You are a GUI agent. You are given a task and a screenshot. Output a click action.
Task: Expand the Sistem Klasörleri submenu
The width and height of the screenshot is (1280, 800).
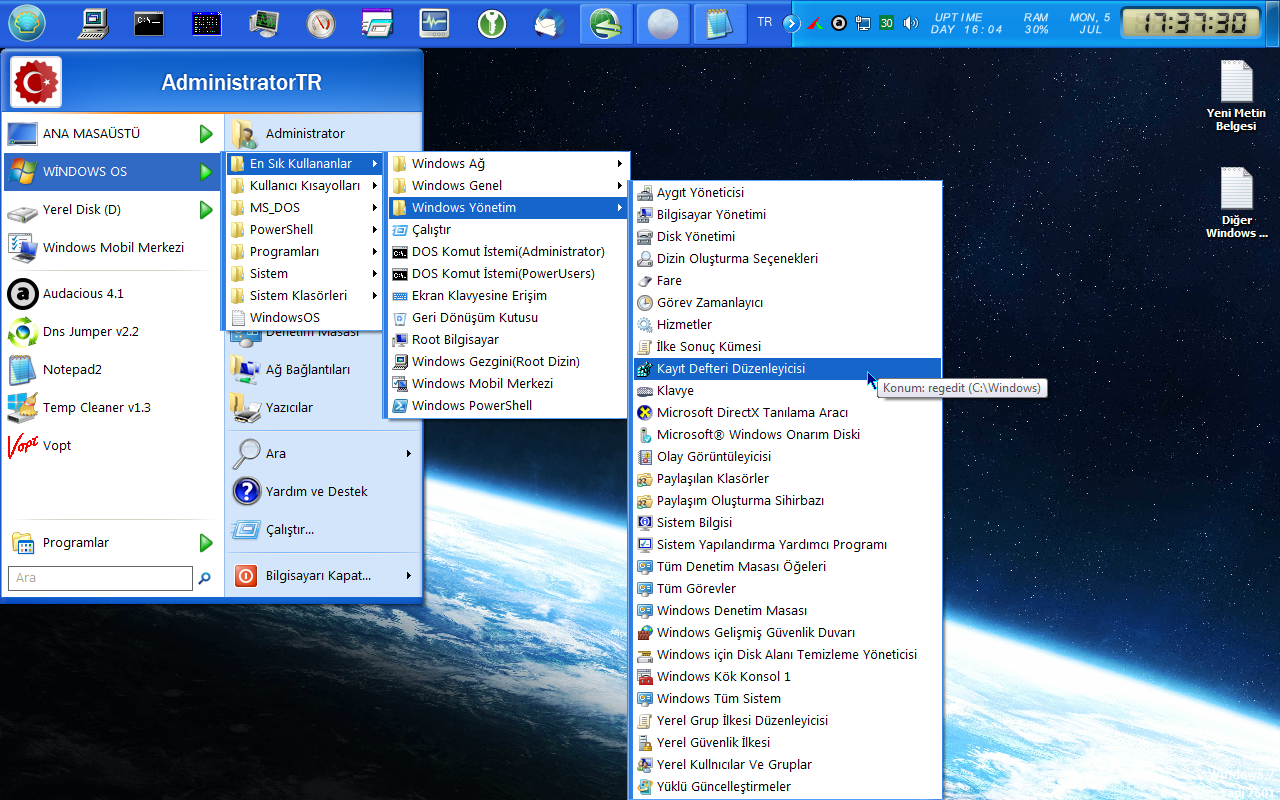(x=304, y=296)
